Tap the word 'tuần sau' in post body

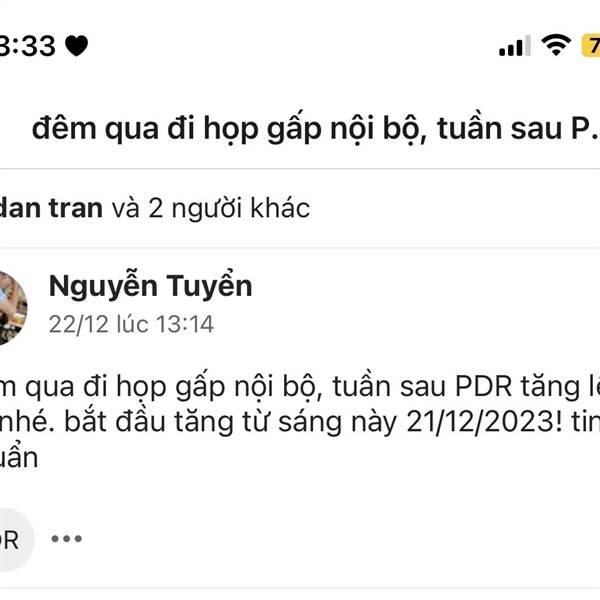tap(389, 386)
